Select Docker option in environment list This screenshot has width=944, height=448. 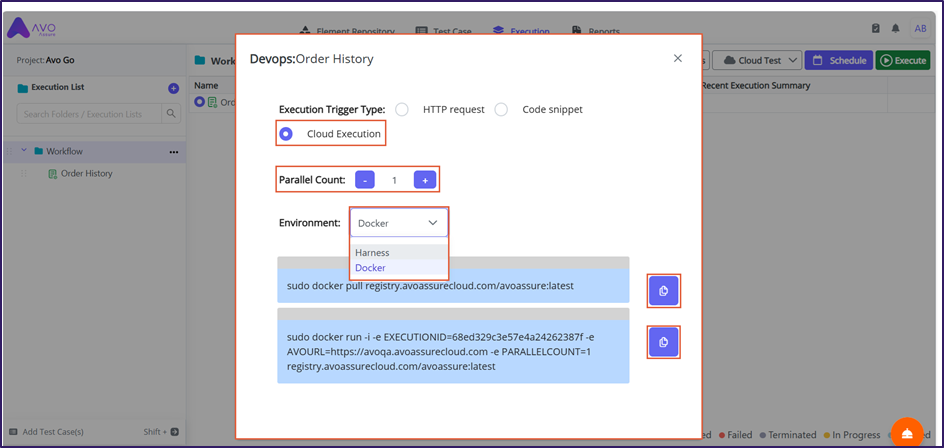370,268
